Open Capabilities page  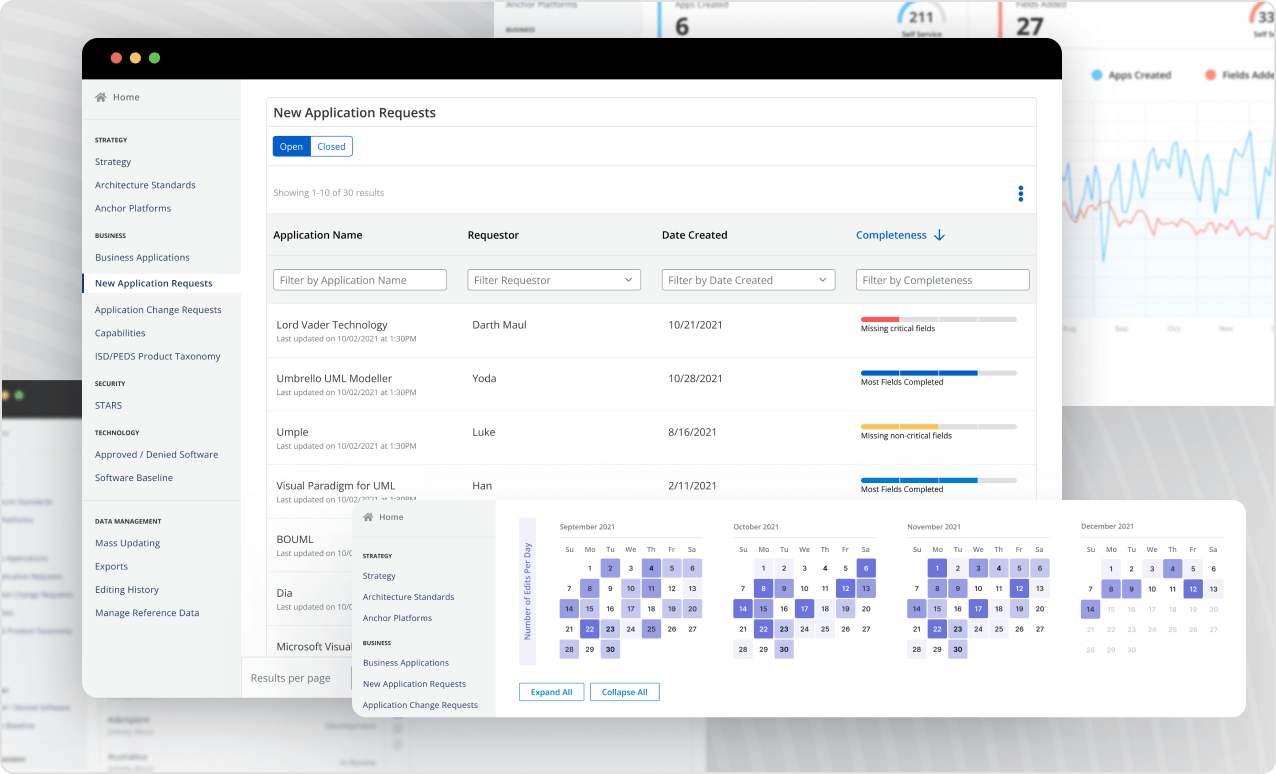coord(120,333)
